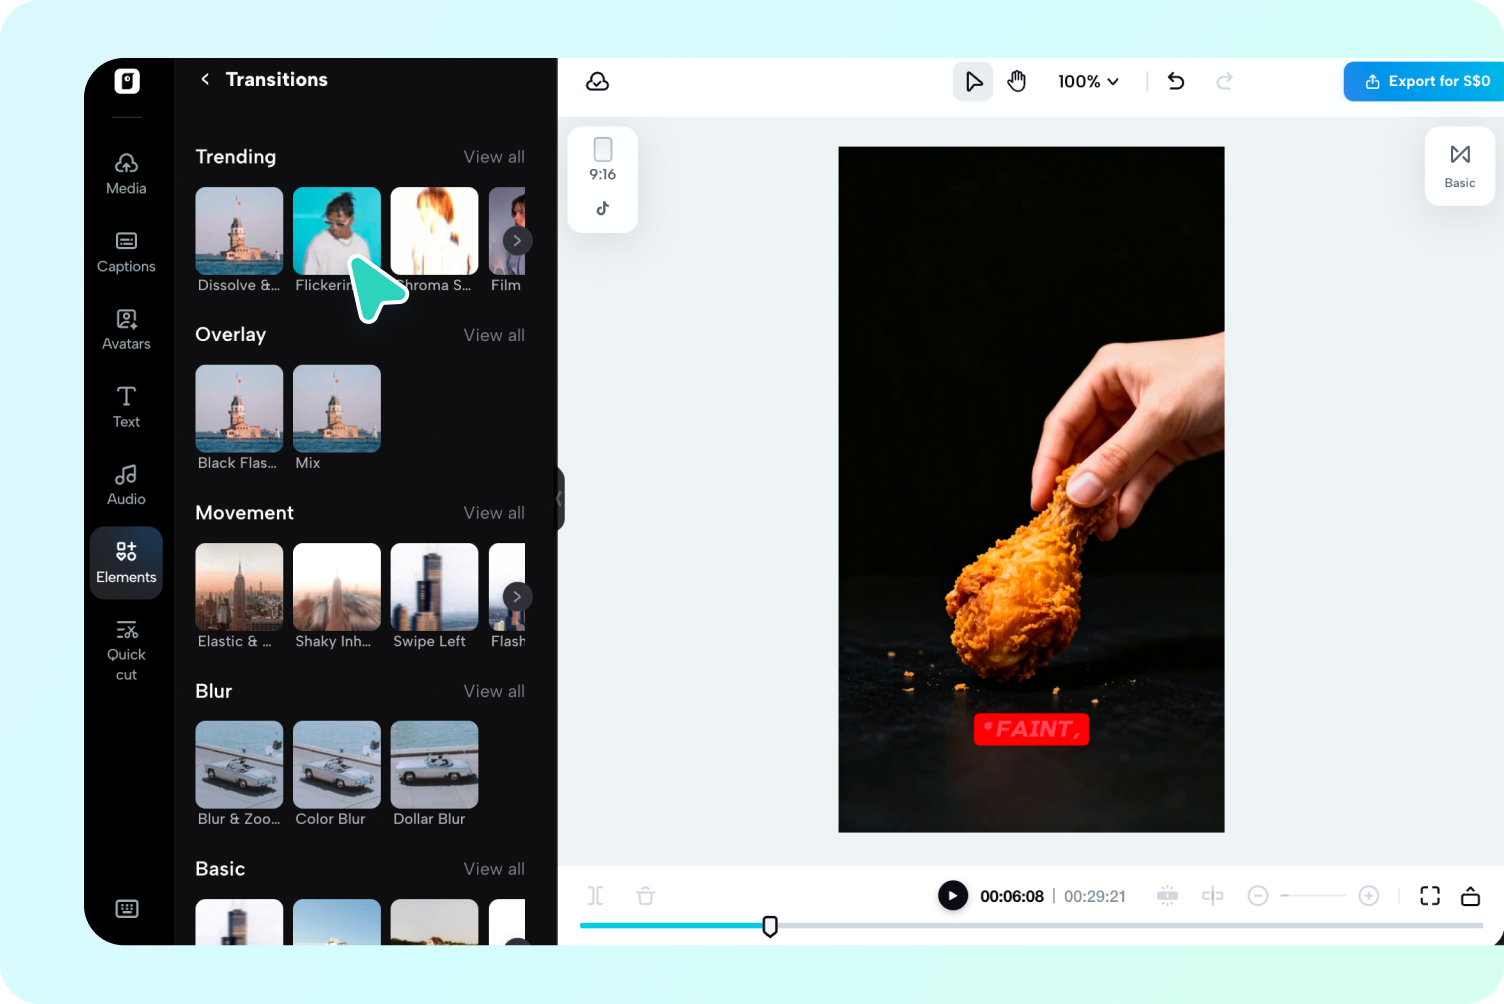Select the pointer selection tool
Viewport: 1504px width, 1004px height.
973,81
